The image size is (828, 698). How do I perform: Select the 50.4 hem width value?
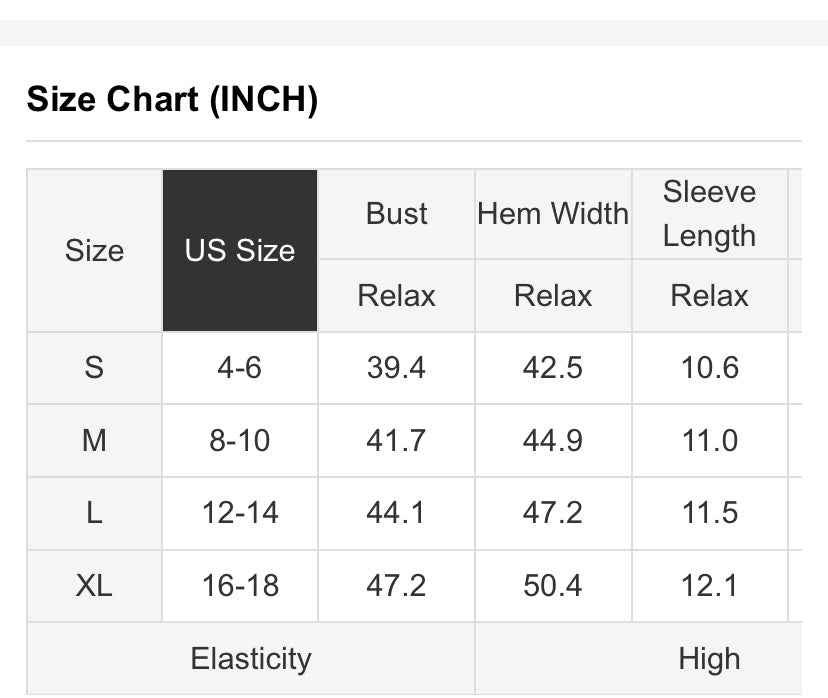(x=553, y=586)
